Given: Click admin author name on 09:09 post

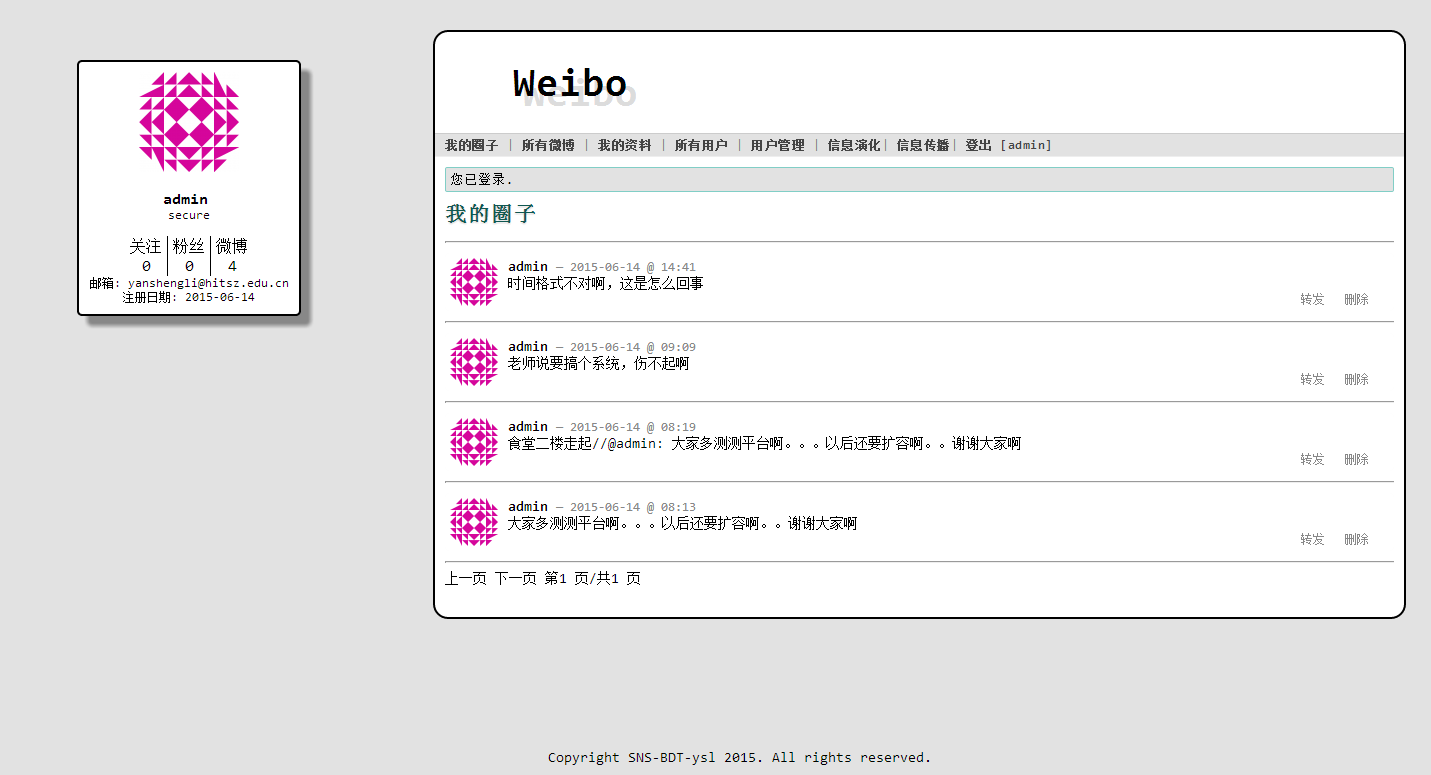Looking at the screenshot, I should tap(528, 346).
